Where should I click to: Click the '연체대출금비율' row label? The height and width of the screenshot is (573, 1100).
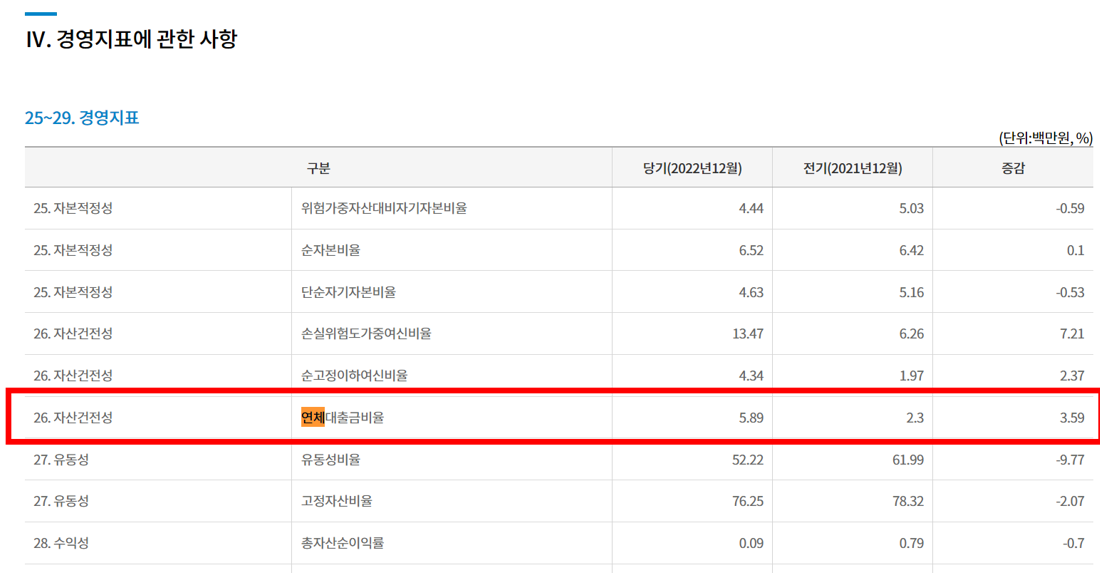[x=342, y=418]
